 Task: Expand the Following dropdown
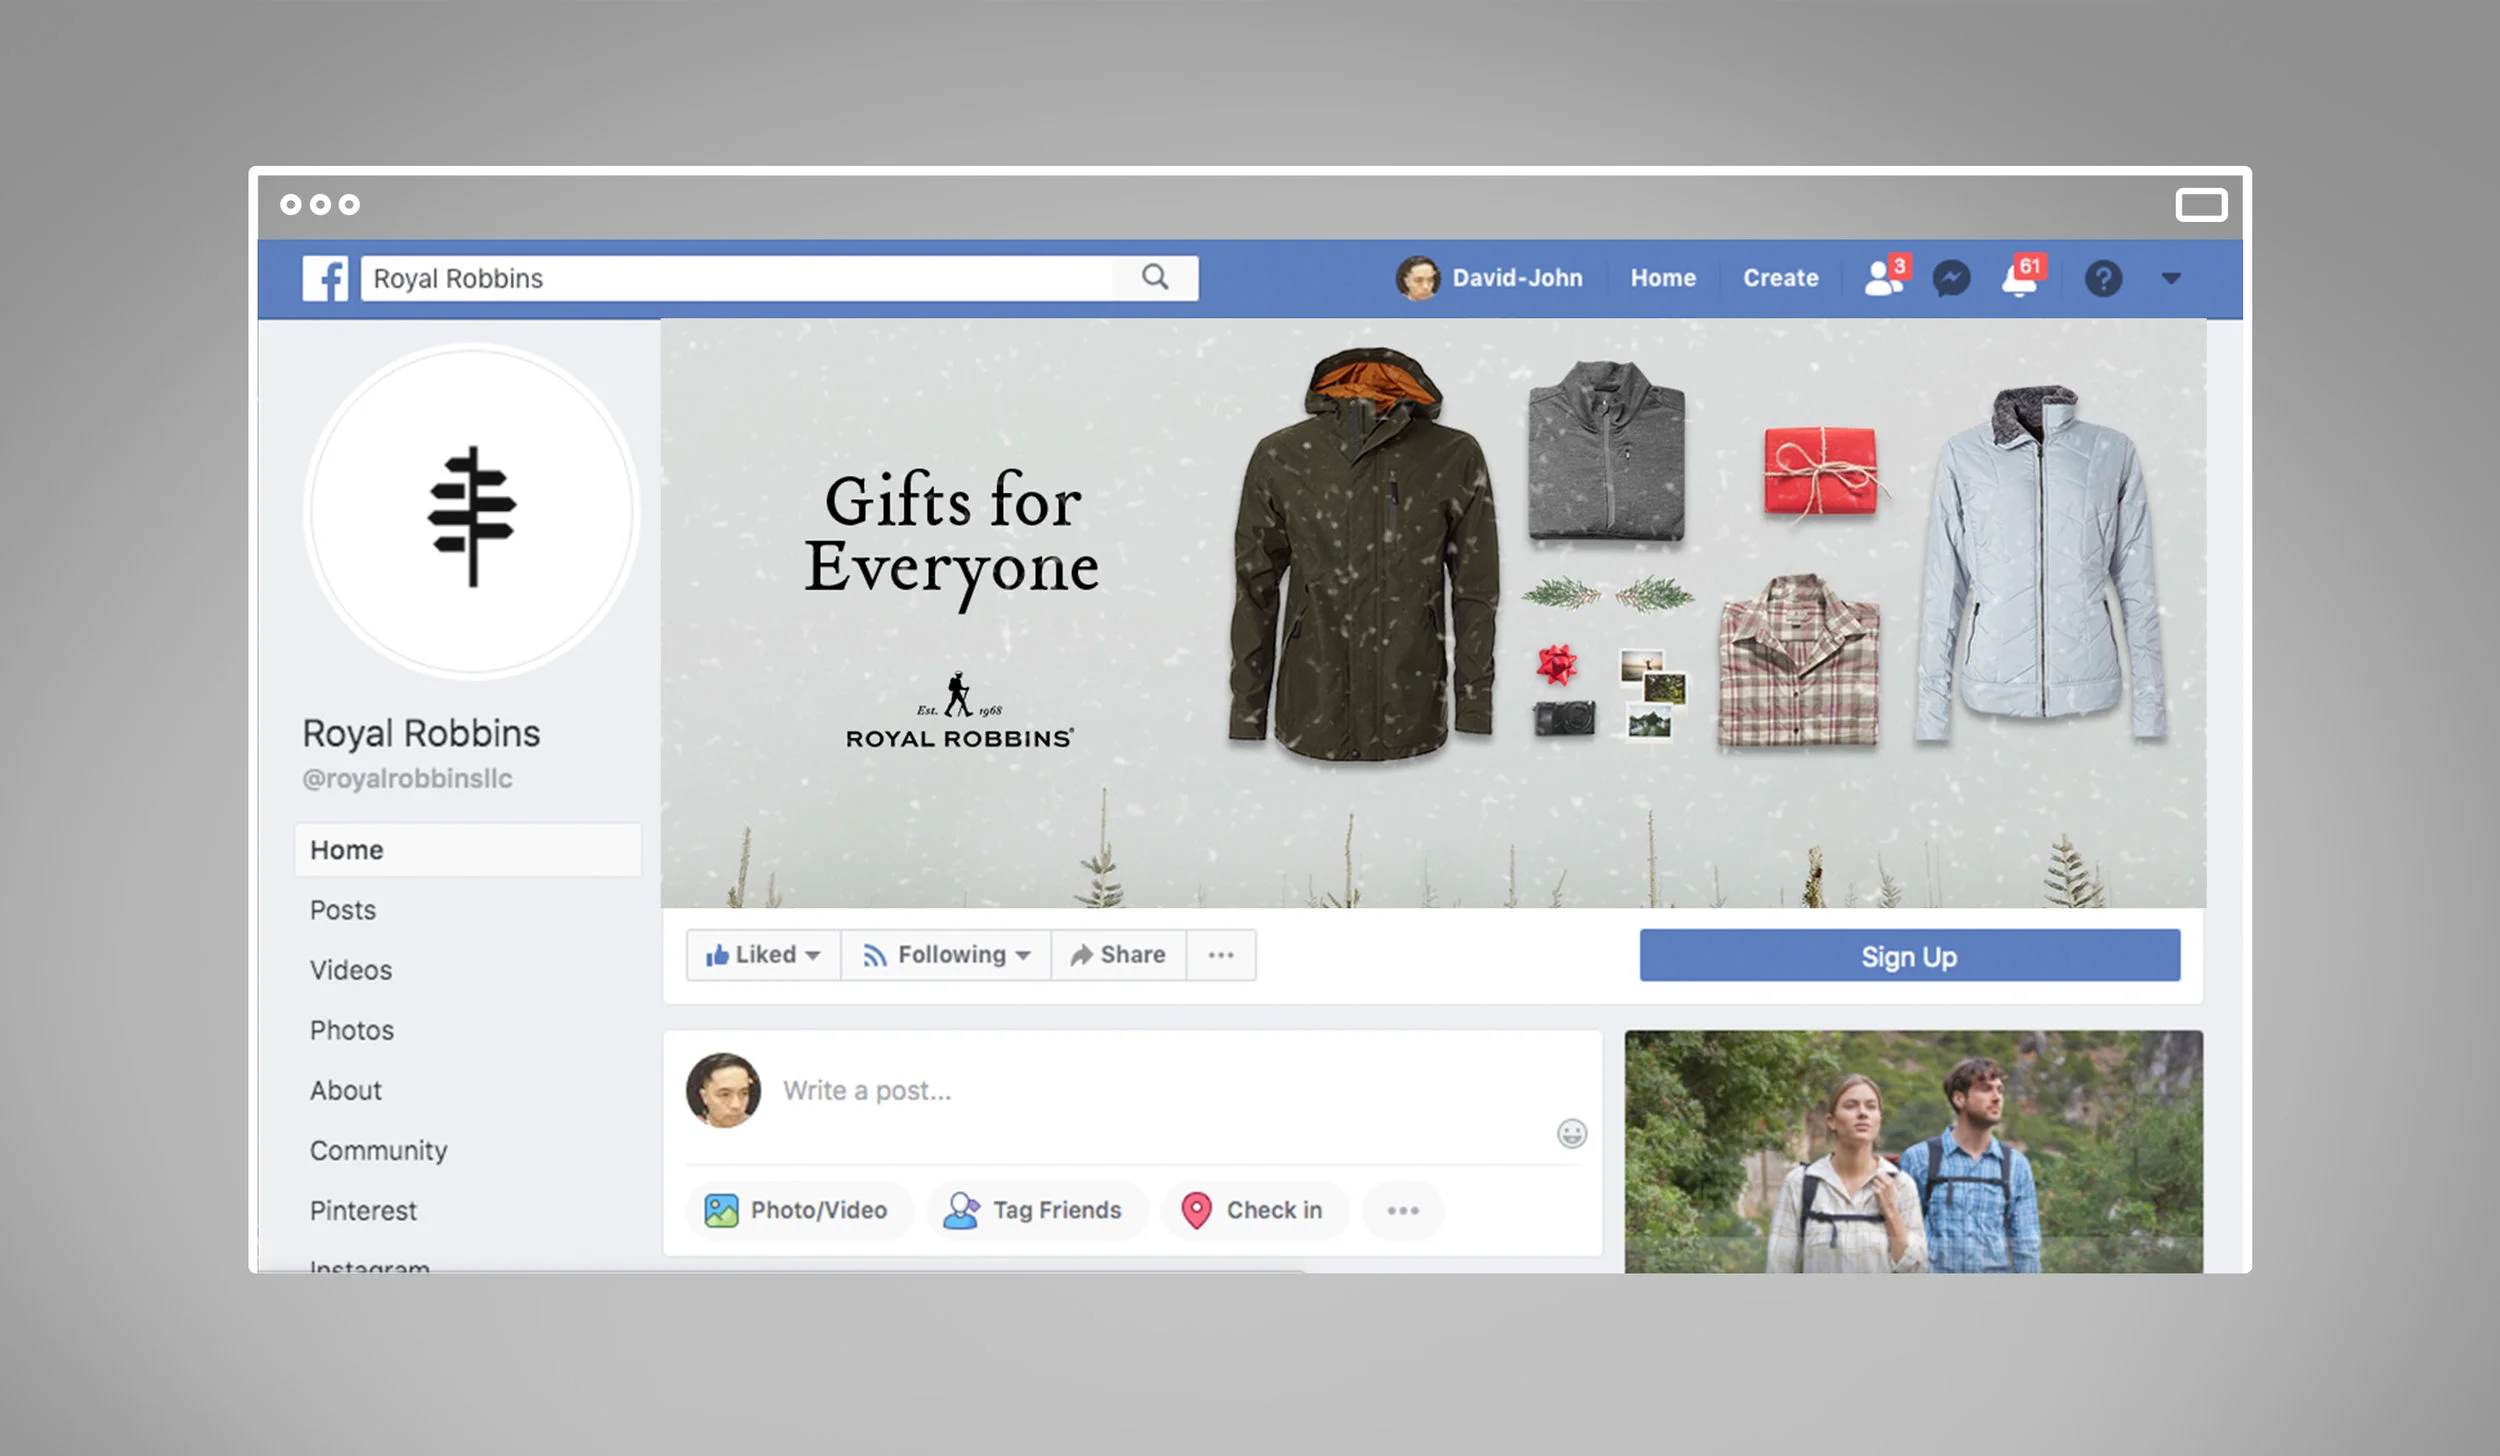(946, 955)
